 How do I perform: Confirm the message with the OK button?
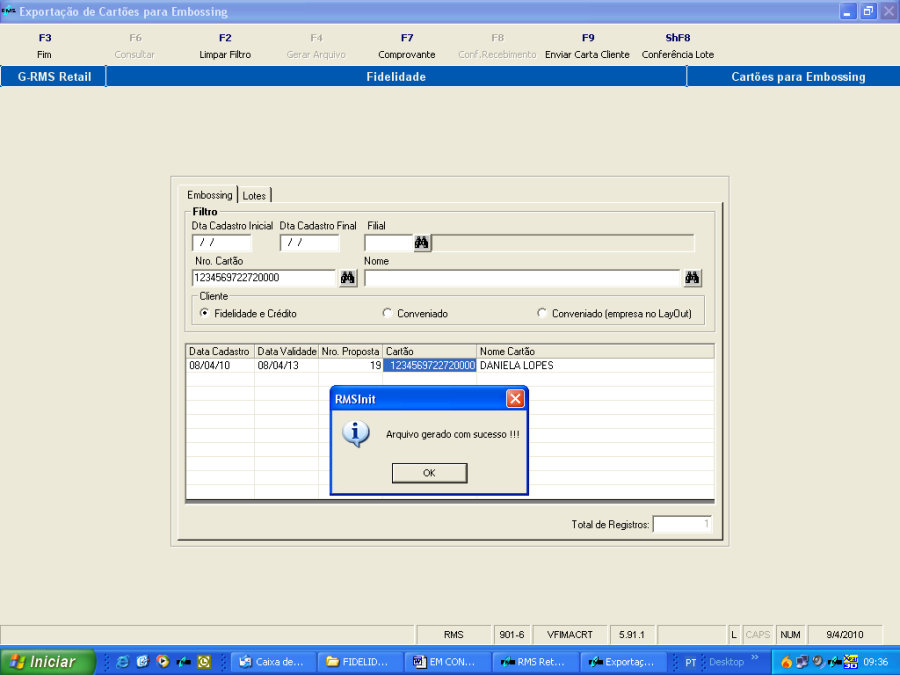[x=429, y=473]
